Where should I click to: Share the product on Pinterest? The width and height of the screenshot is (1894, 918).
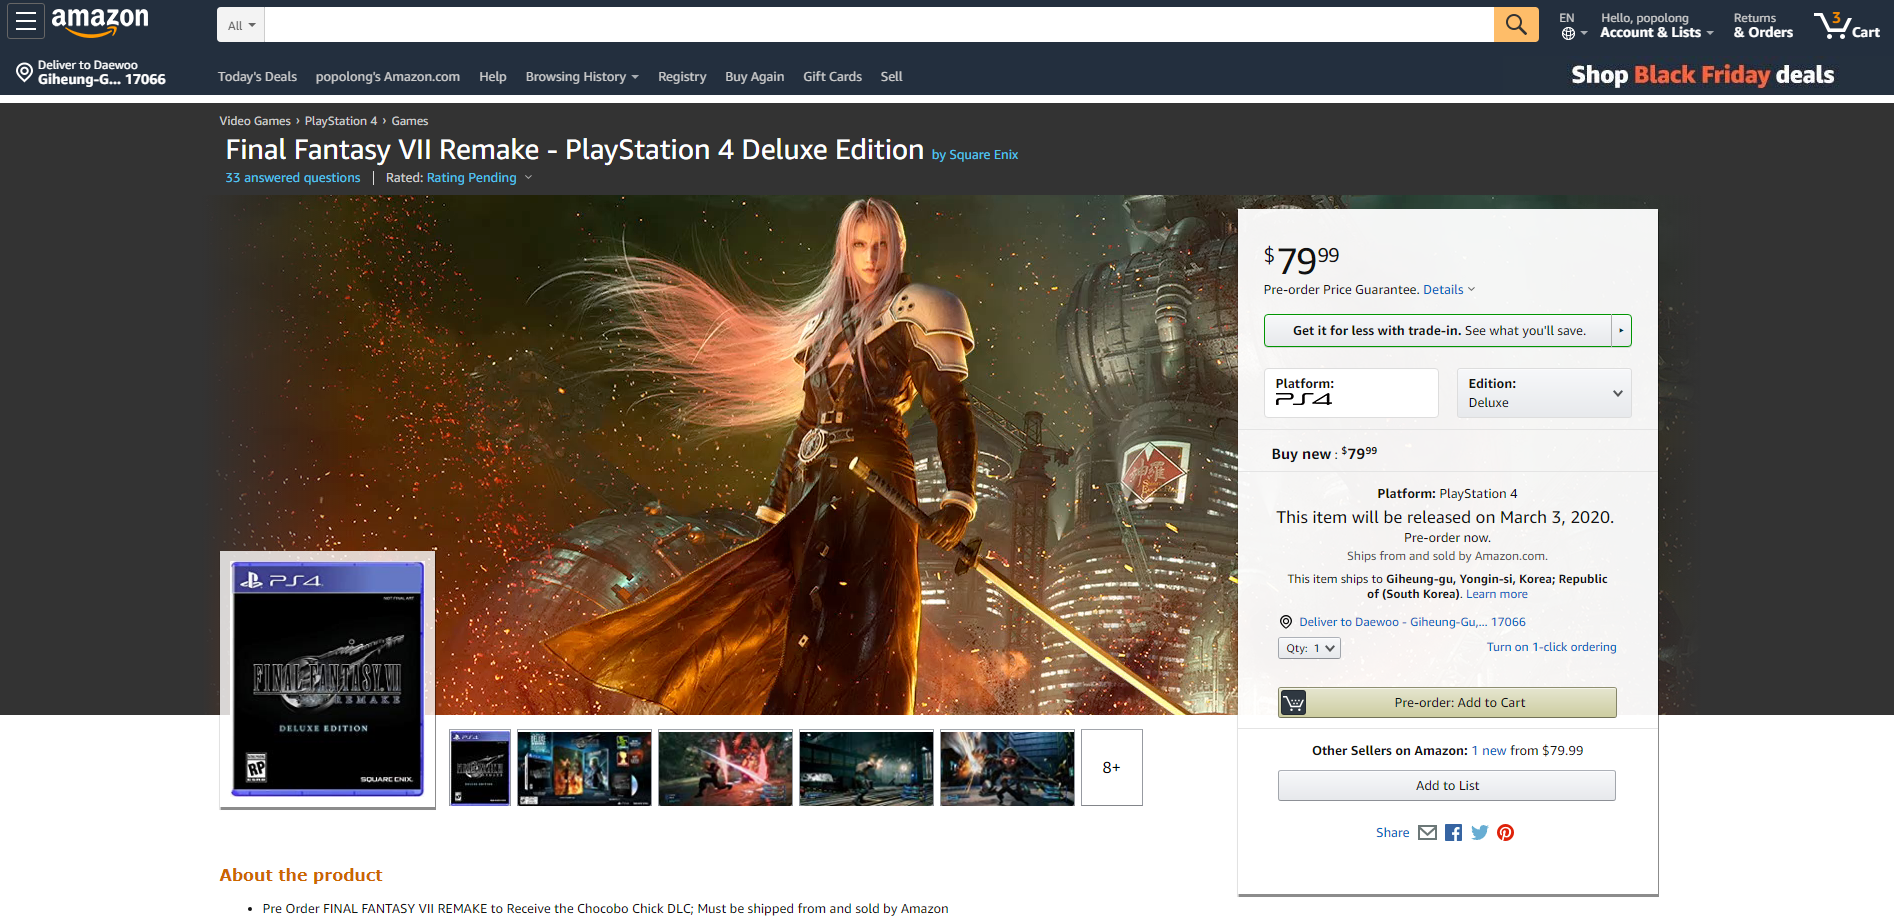pos(1506,833)
